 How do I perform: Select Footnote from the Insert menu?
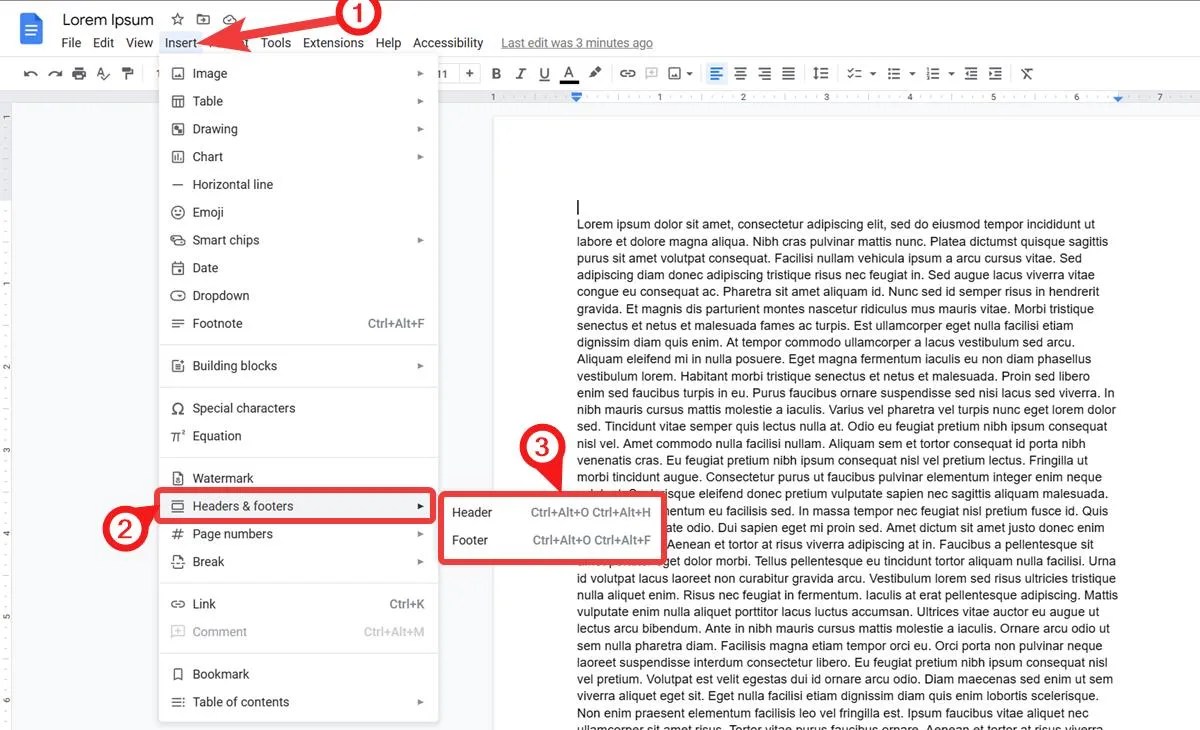tap(214, 323)
